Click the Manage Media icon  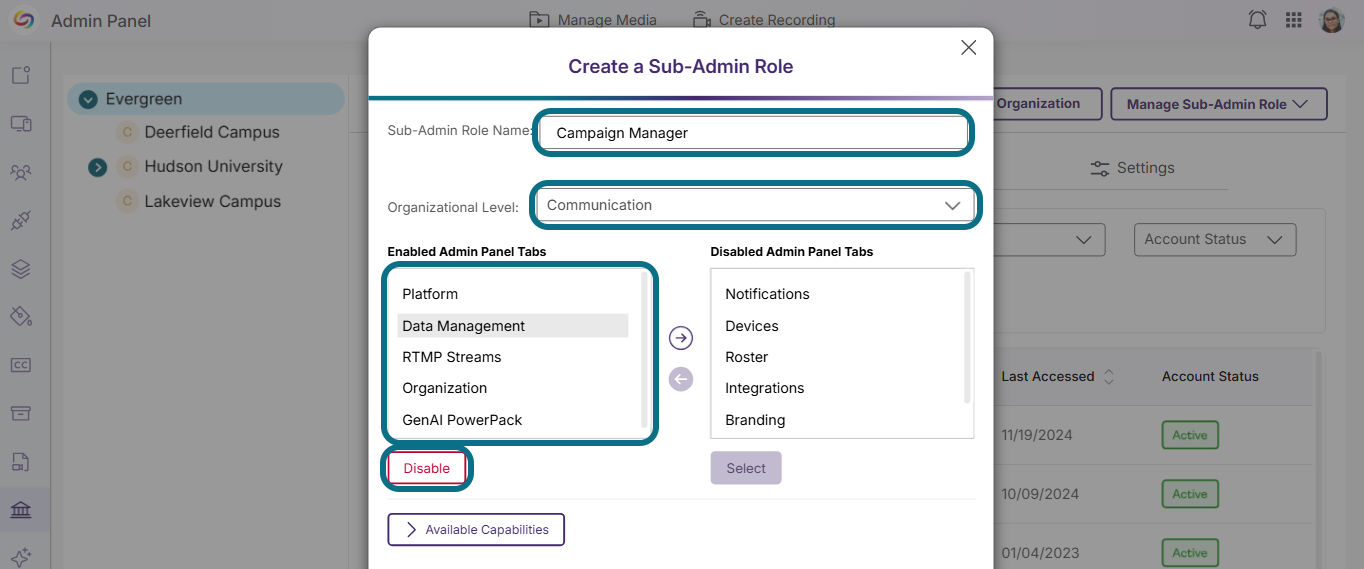(x=540, y=20)
